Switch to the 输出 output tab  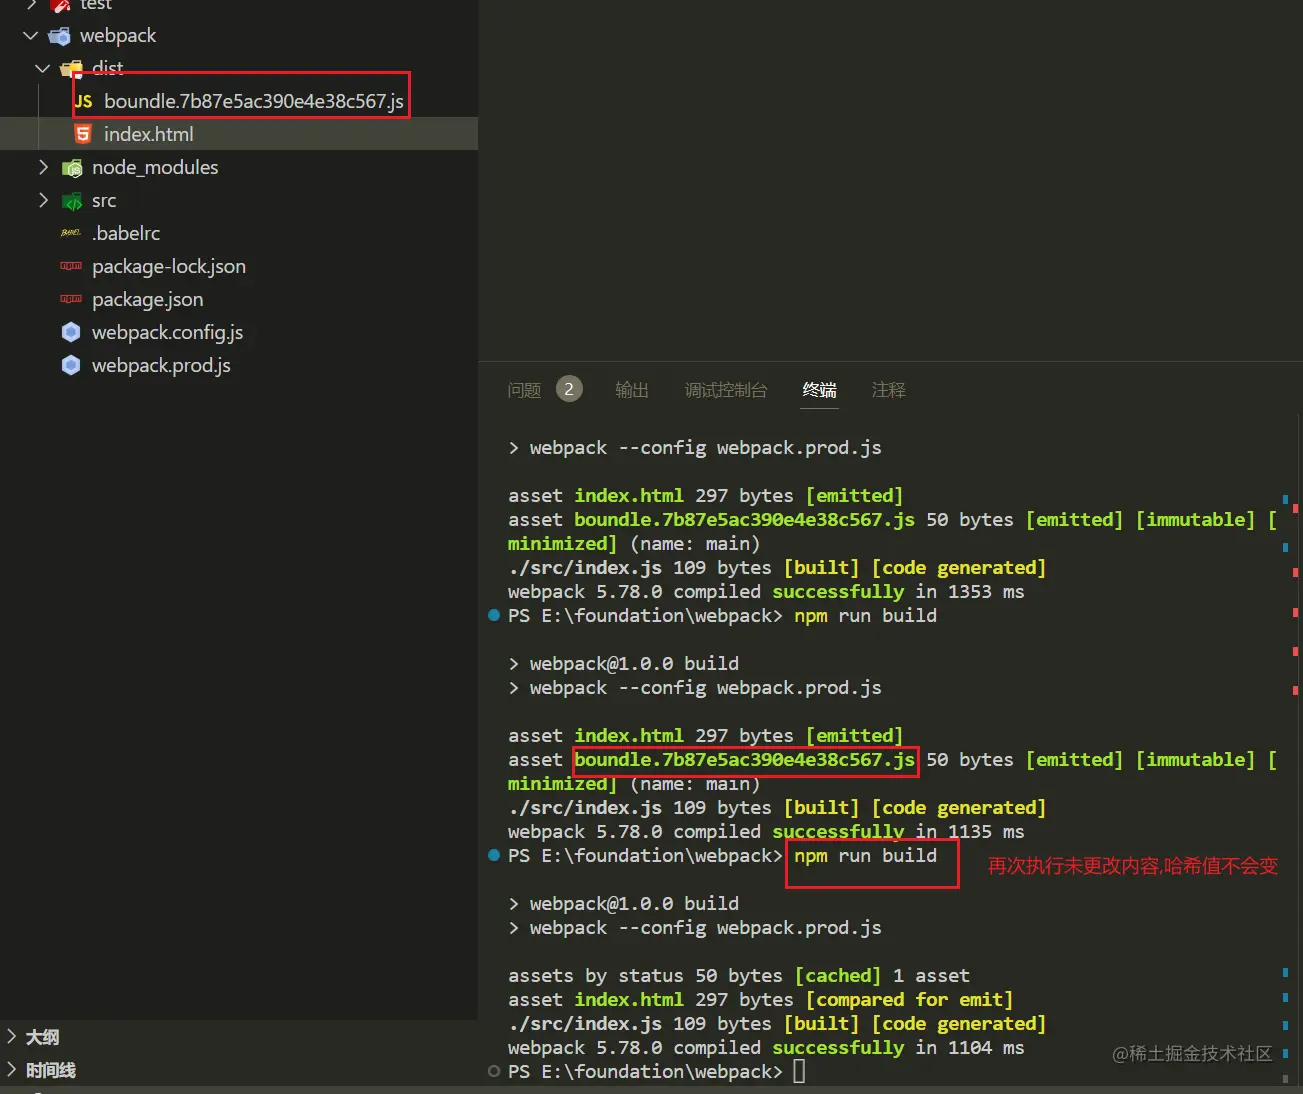[632, 390]
